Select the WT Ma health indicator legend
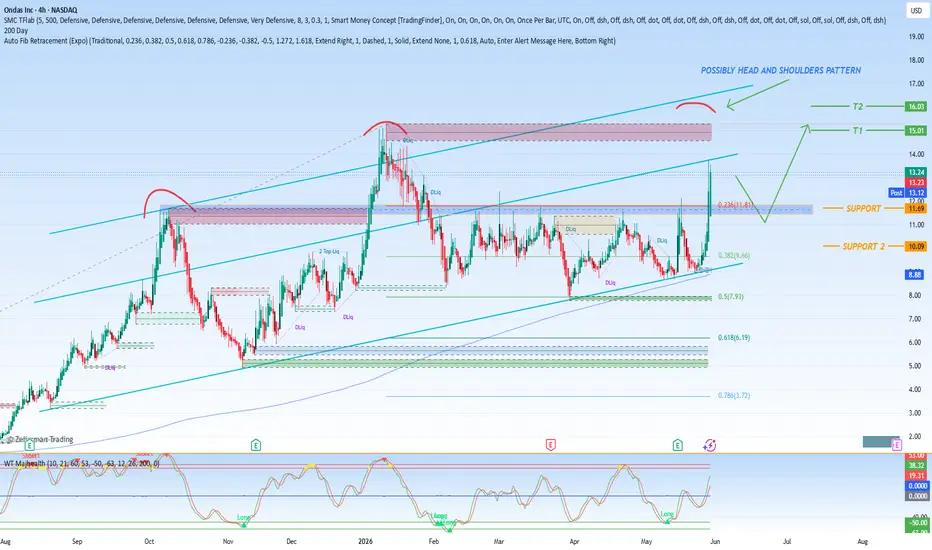The height and width of the screenshot is (550, 932). tap(81, 463)
